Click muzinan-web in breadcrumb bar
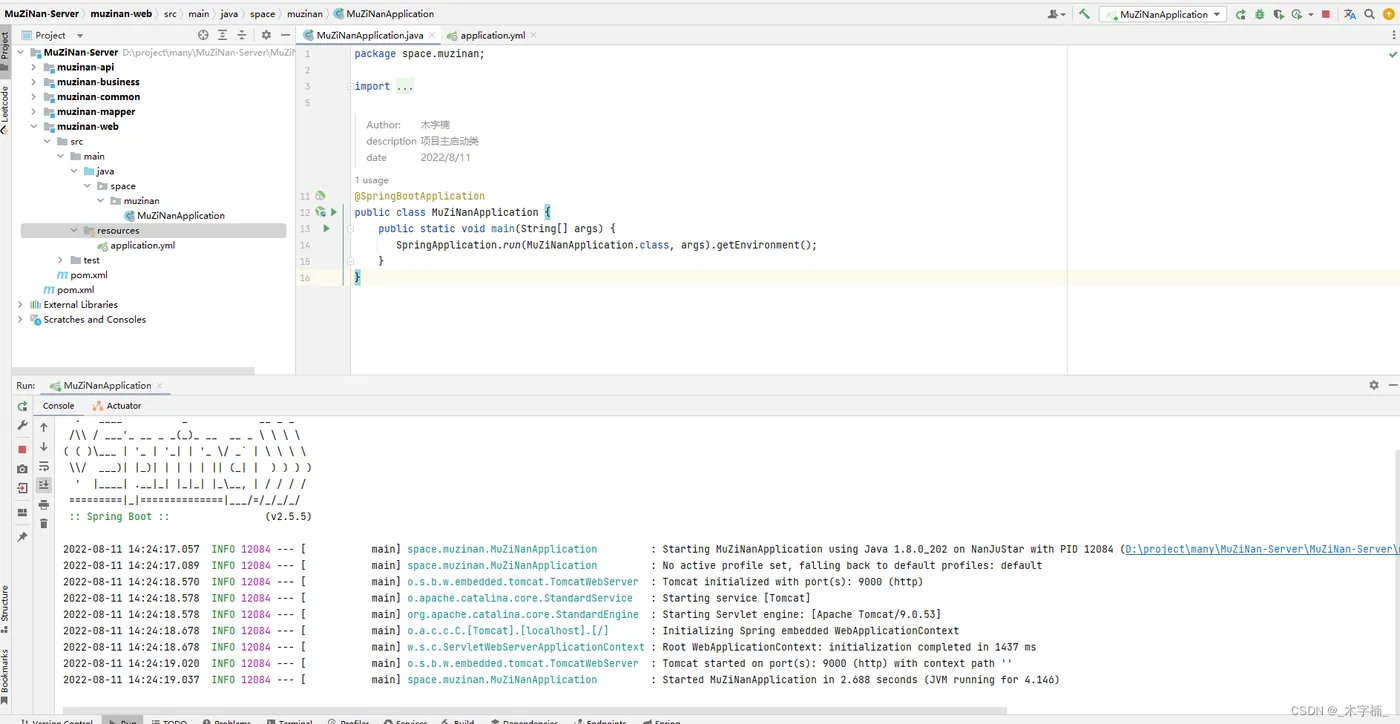 [123, 14]
